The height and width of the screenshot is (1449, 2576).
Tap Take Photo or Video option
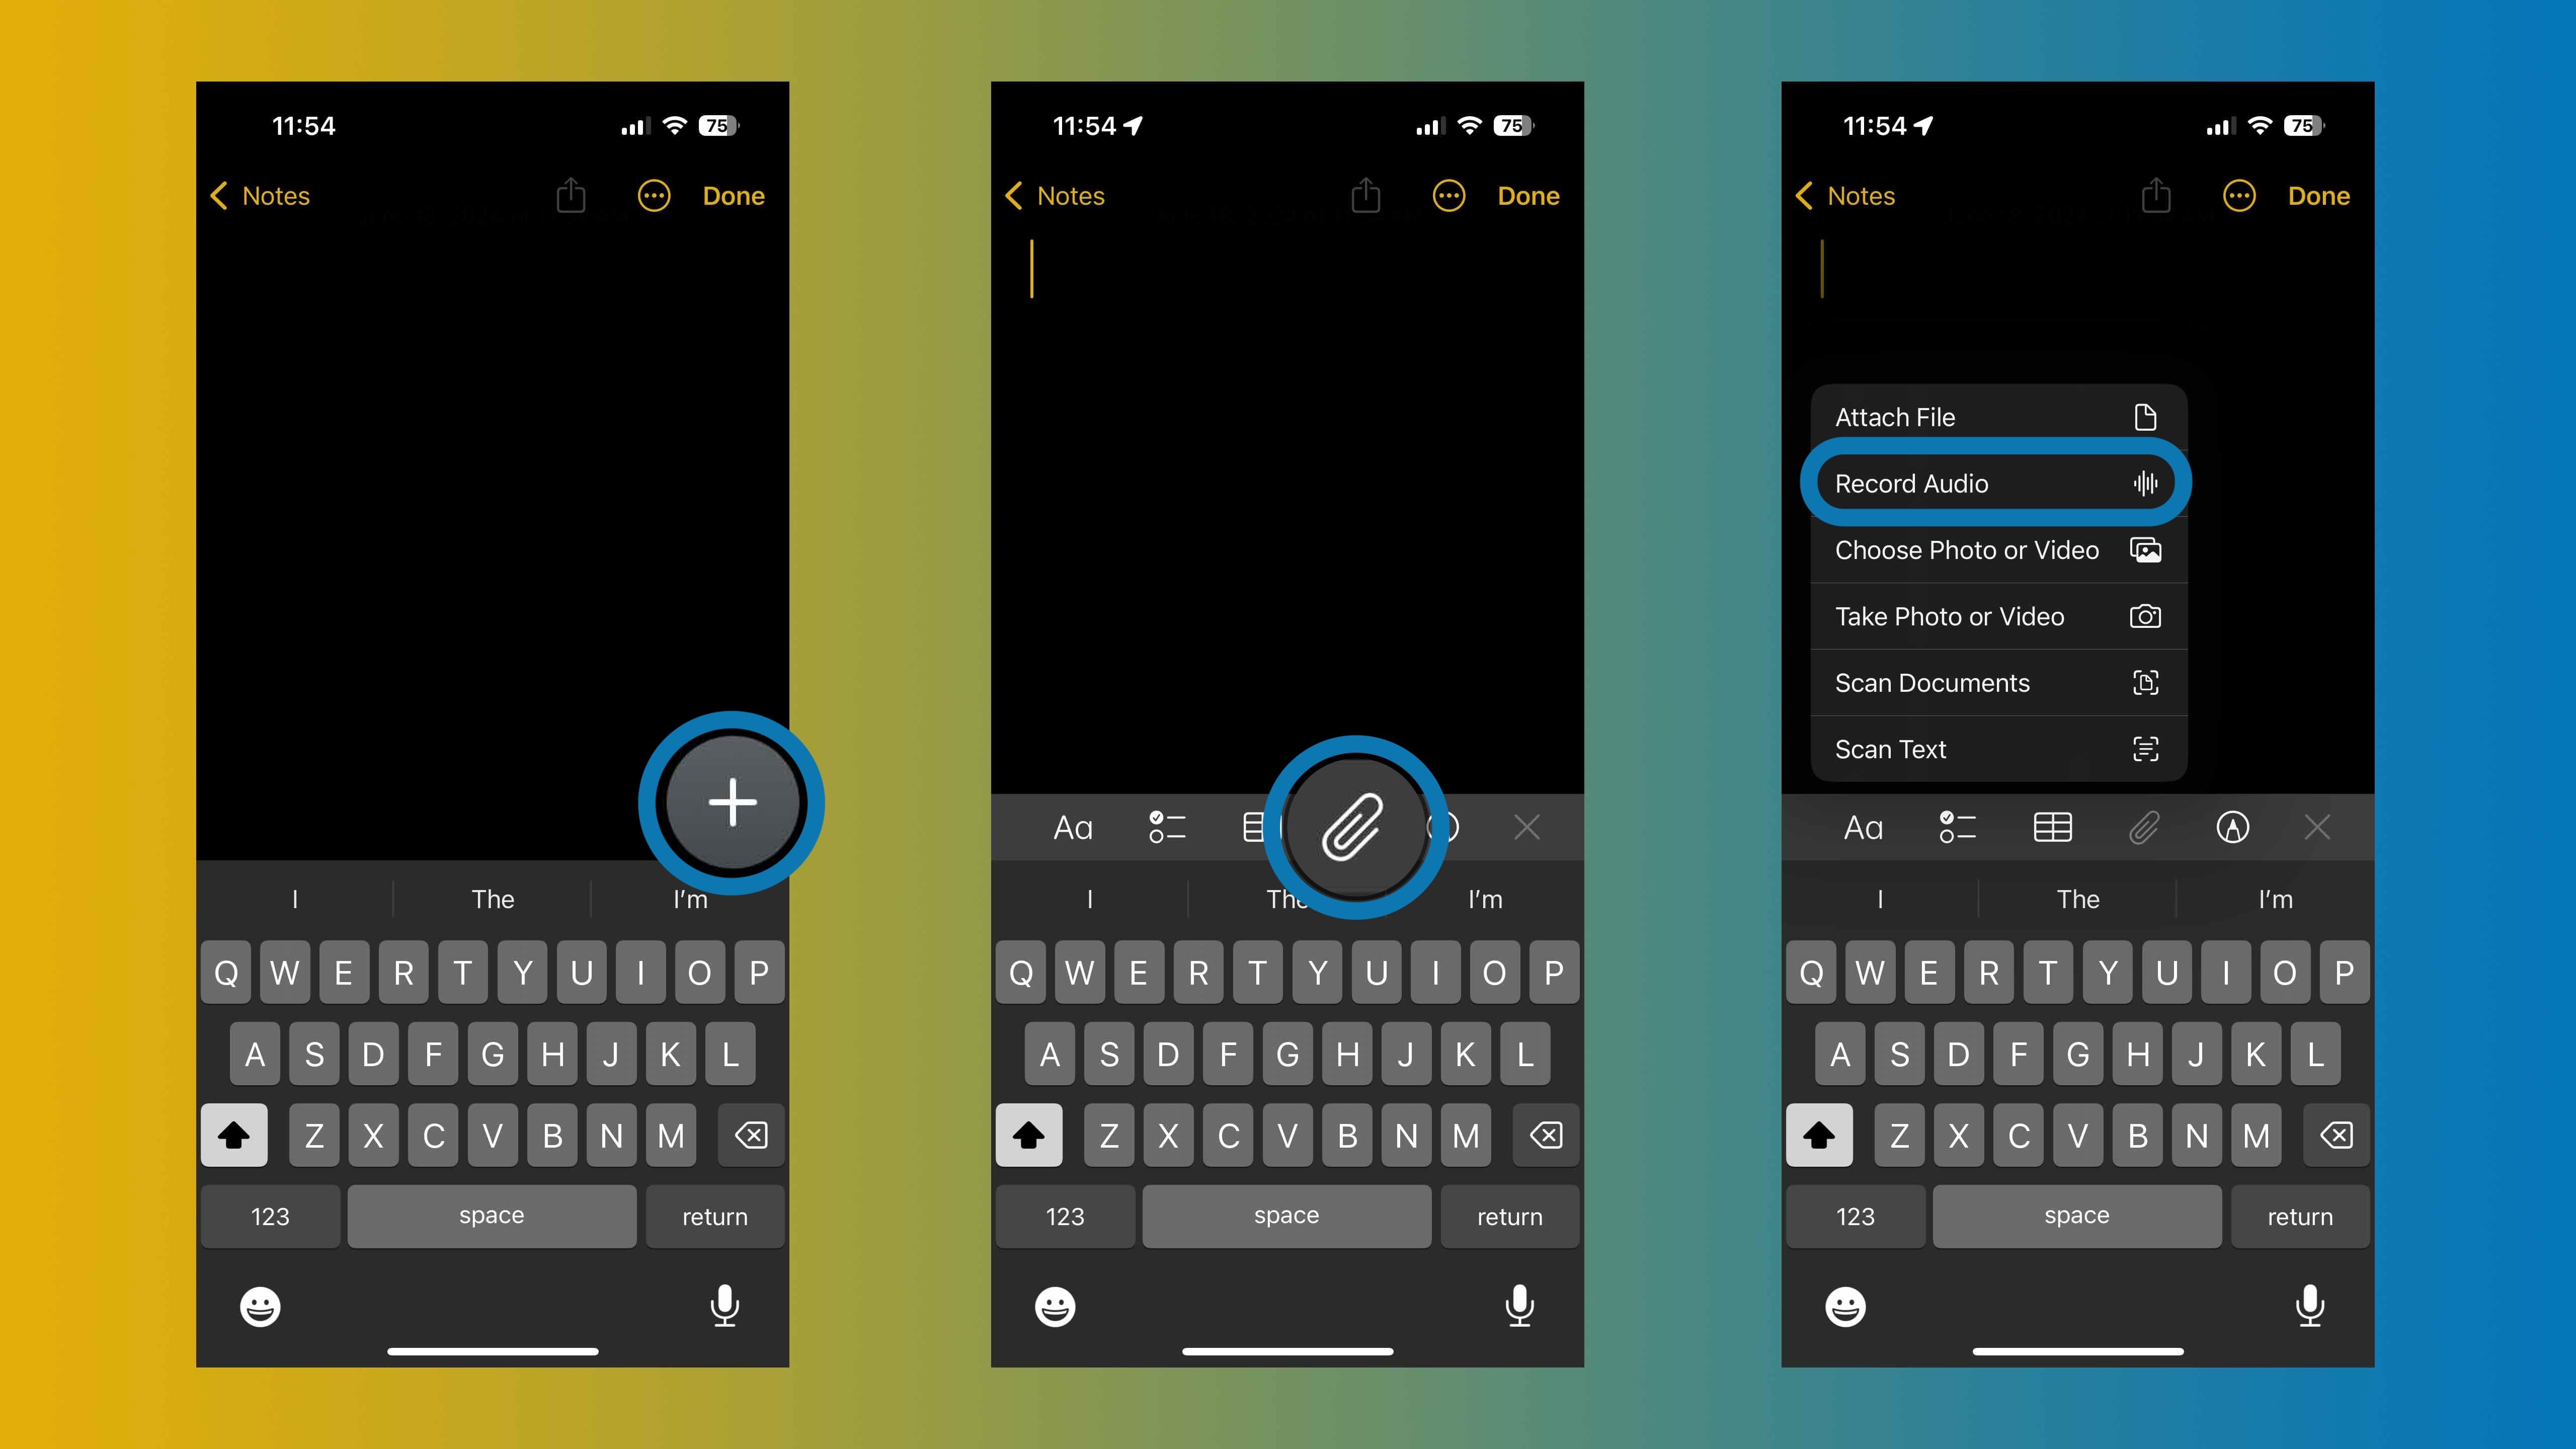pyautogui.click(x=1996, y=616)
